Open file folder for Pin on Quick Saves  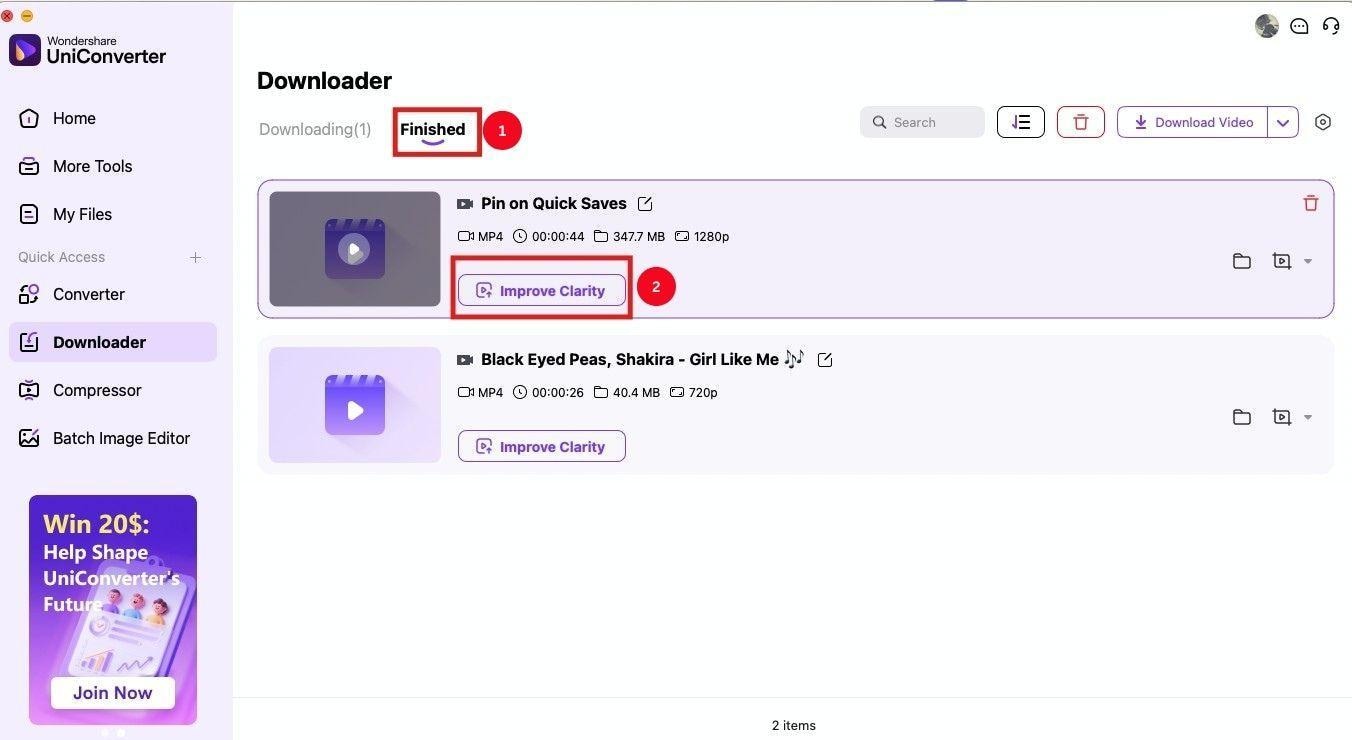[1242, 261]
